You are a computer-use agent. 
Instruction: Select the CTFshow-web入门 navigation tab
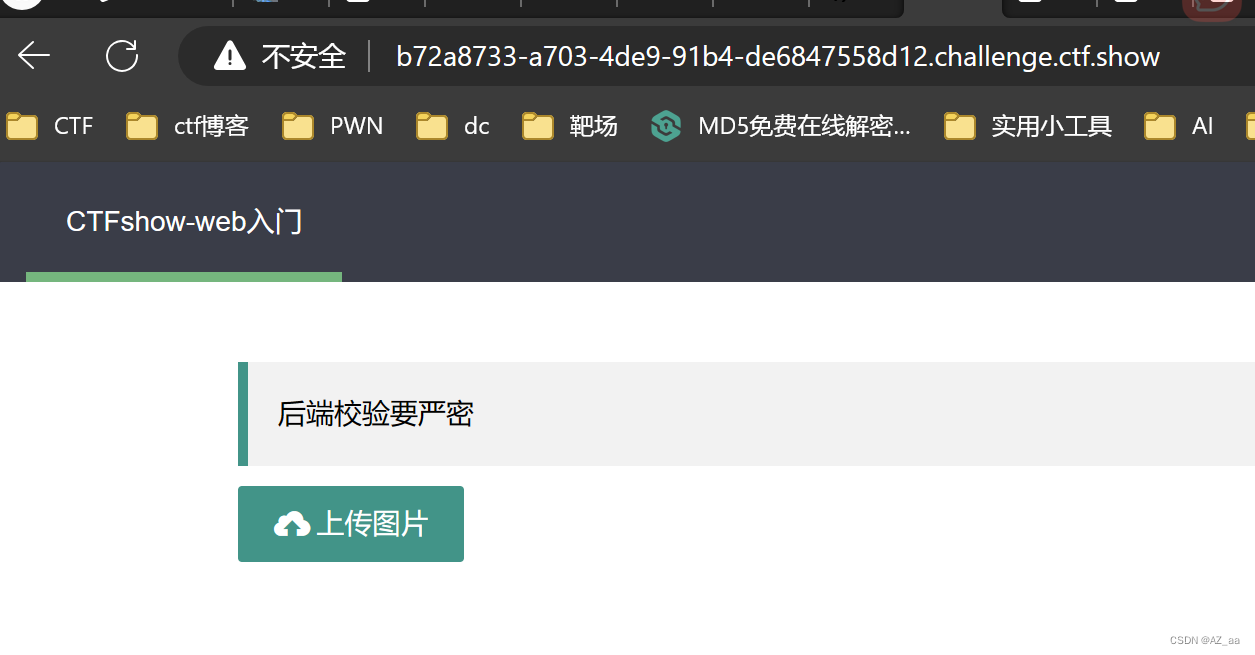(184, 222)
